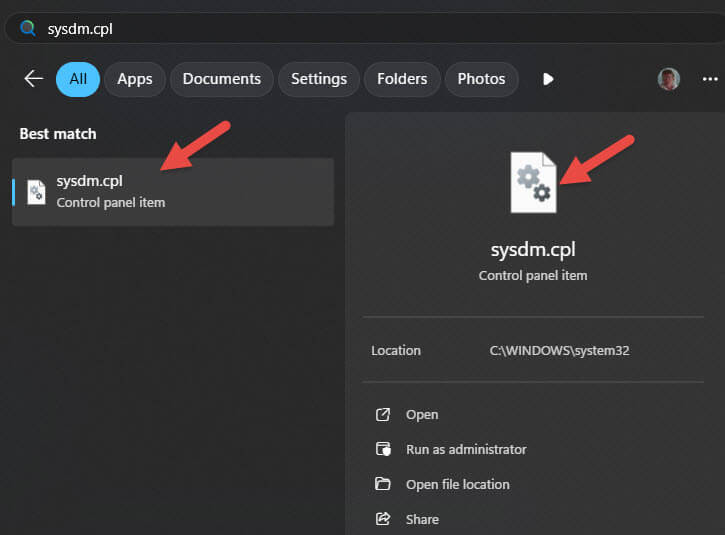The image size is (725, 535).
Task: Filter results by Documents
Action: (221, 79)
